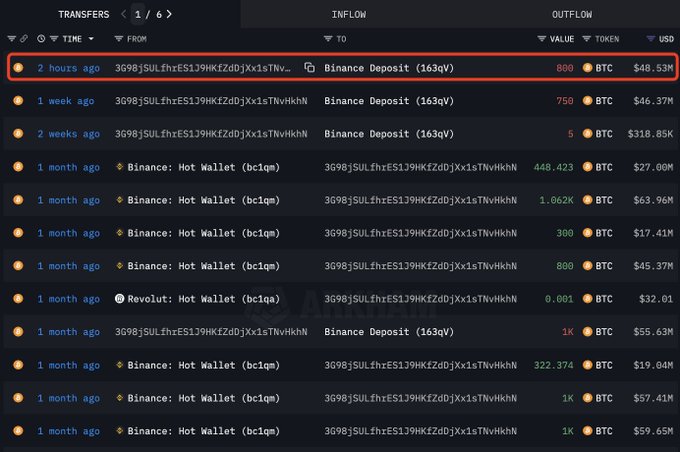Screen dimensions: 680x452
Task: Select the 0.001 value
Action: 559,299
